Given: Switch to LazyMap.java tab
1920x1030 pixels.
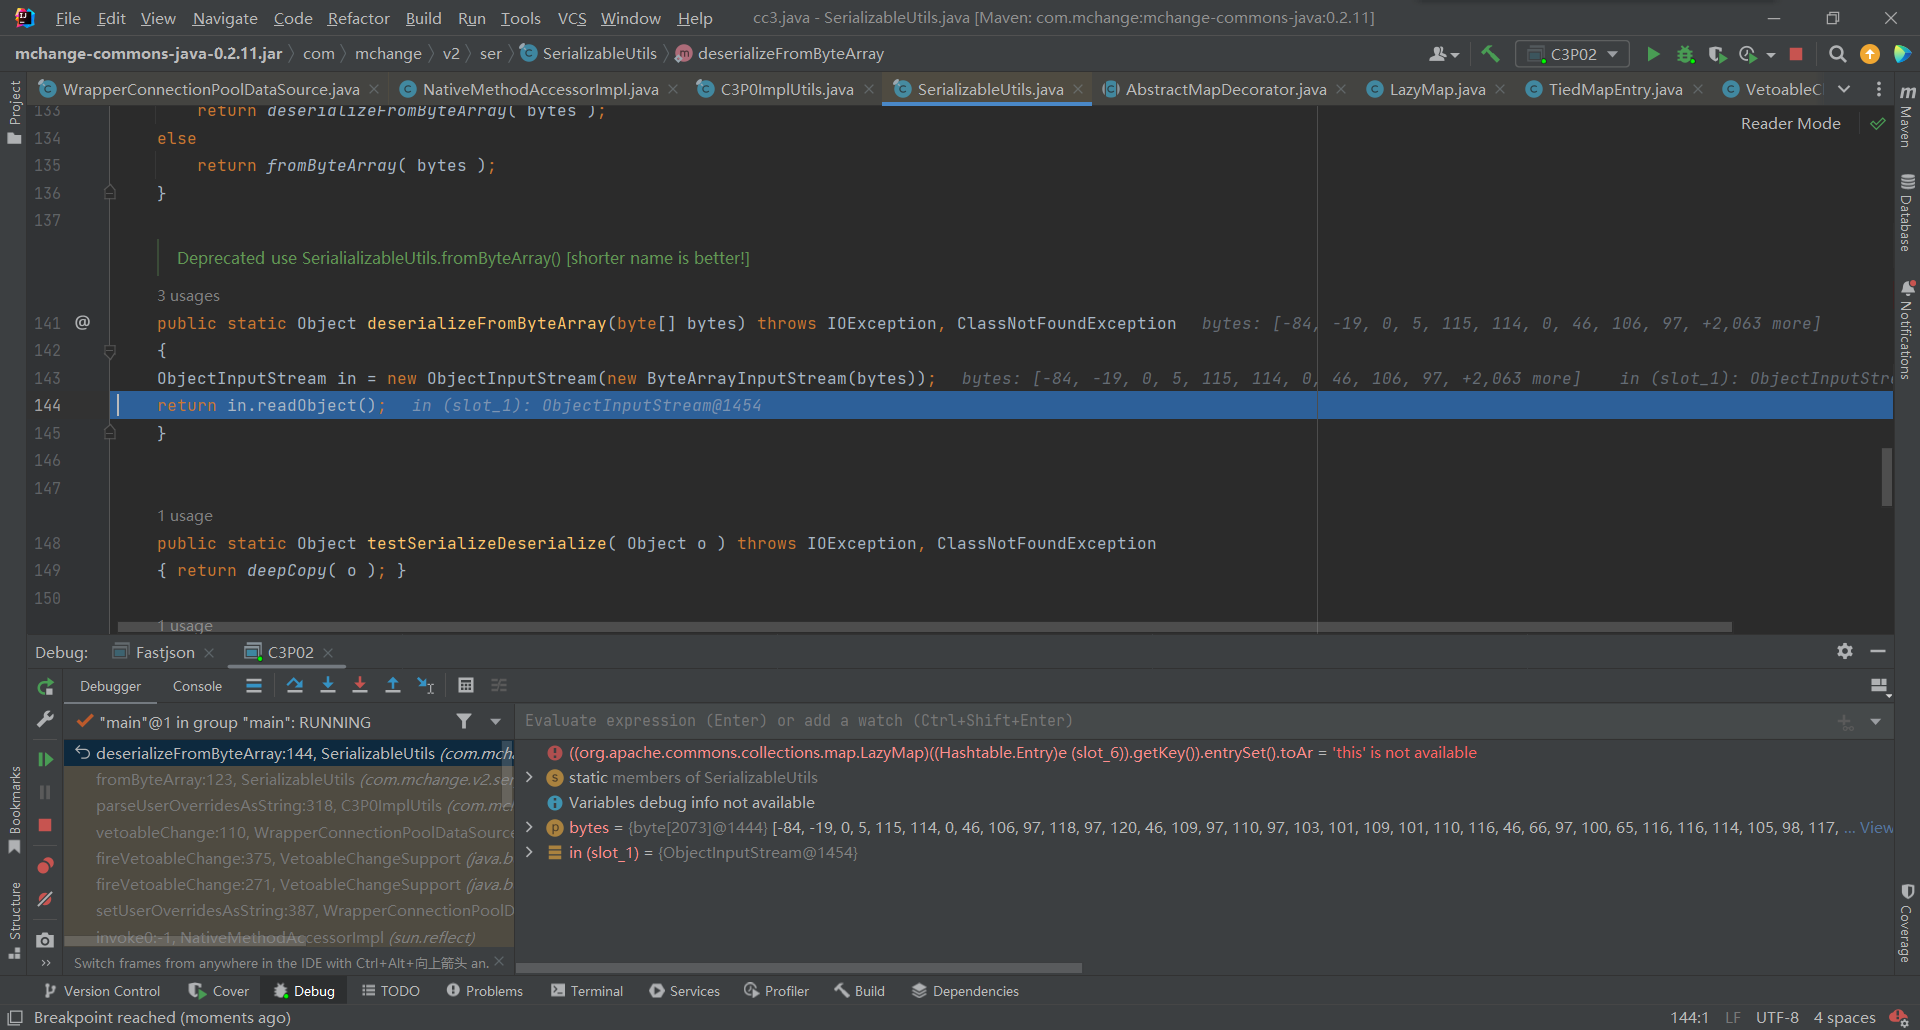Looking at the screenshot, I should 1437,89.
